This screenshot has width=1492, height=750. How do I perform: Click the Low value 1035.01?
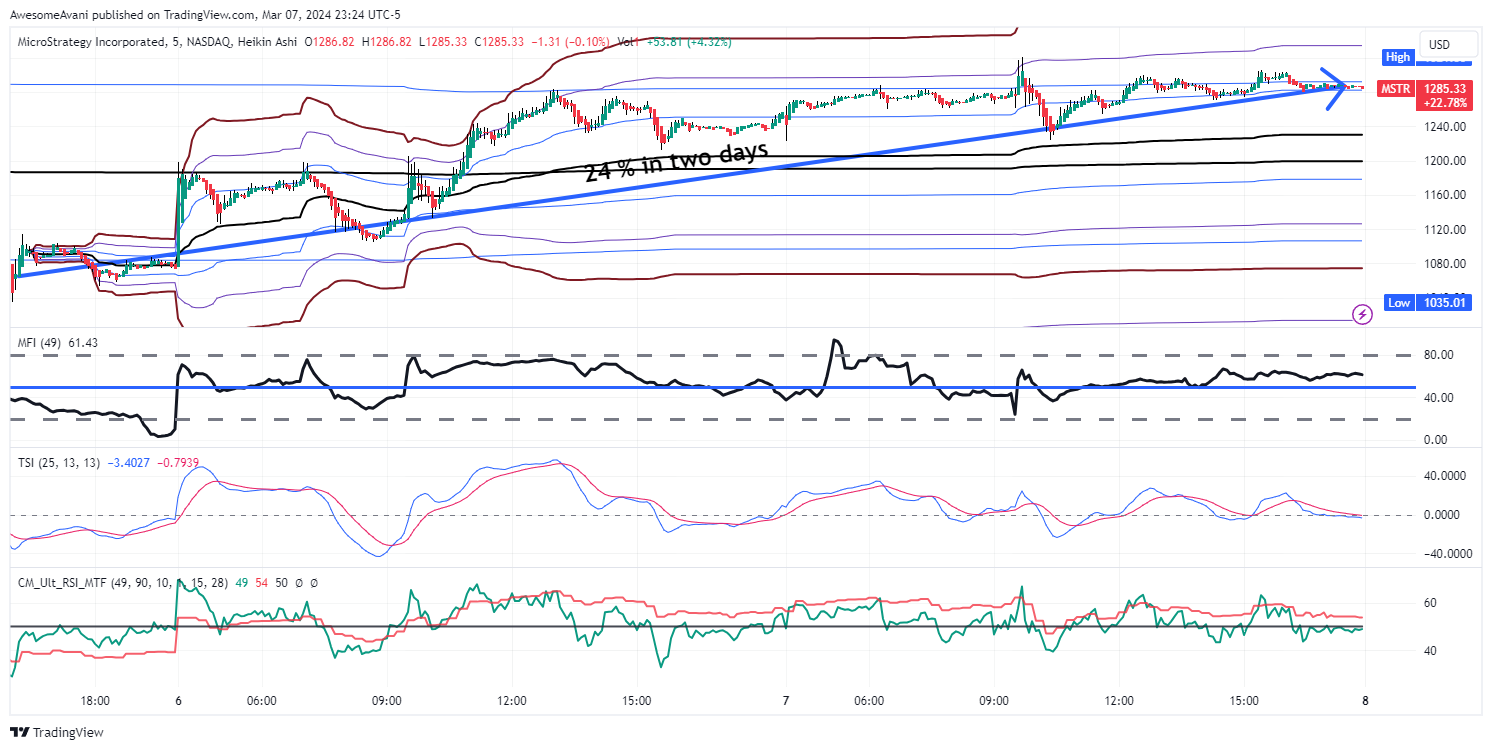(x=1443, y=301)
